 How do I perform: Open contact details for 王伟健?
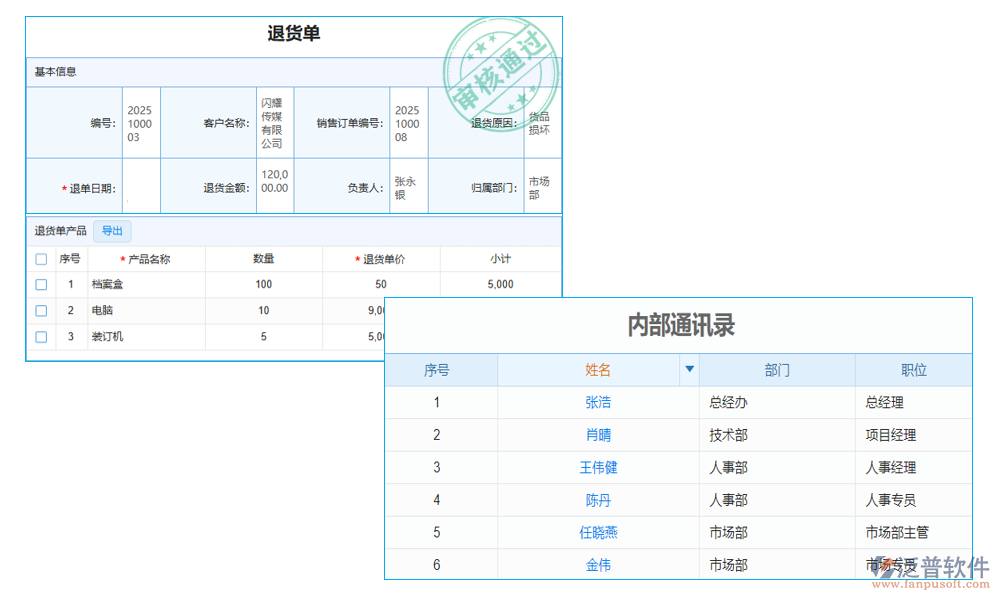pos(597,467)
